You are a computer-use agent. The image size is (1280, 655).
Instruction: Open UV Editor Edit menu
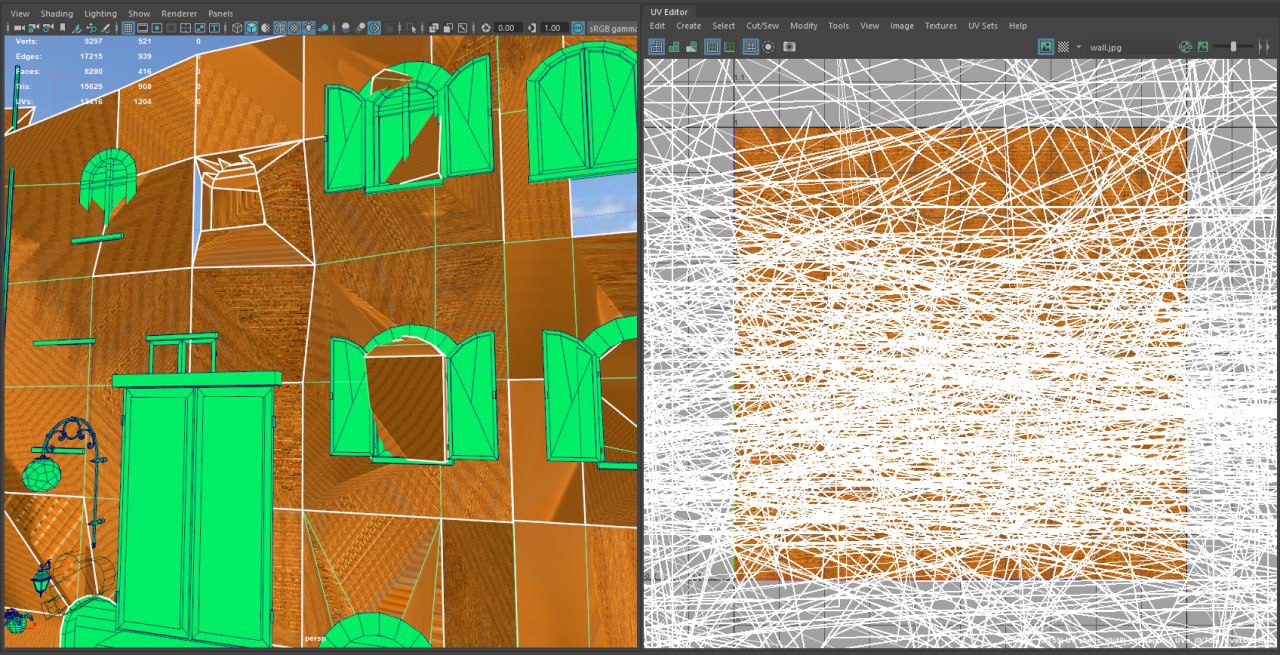click(x=657, y=26)
